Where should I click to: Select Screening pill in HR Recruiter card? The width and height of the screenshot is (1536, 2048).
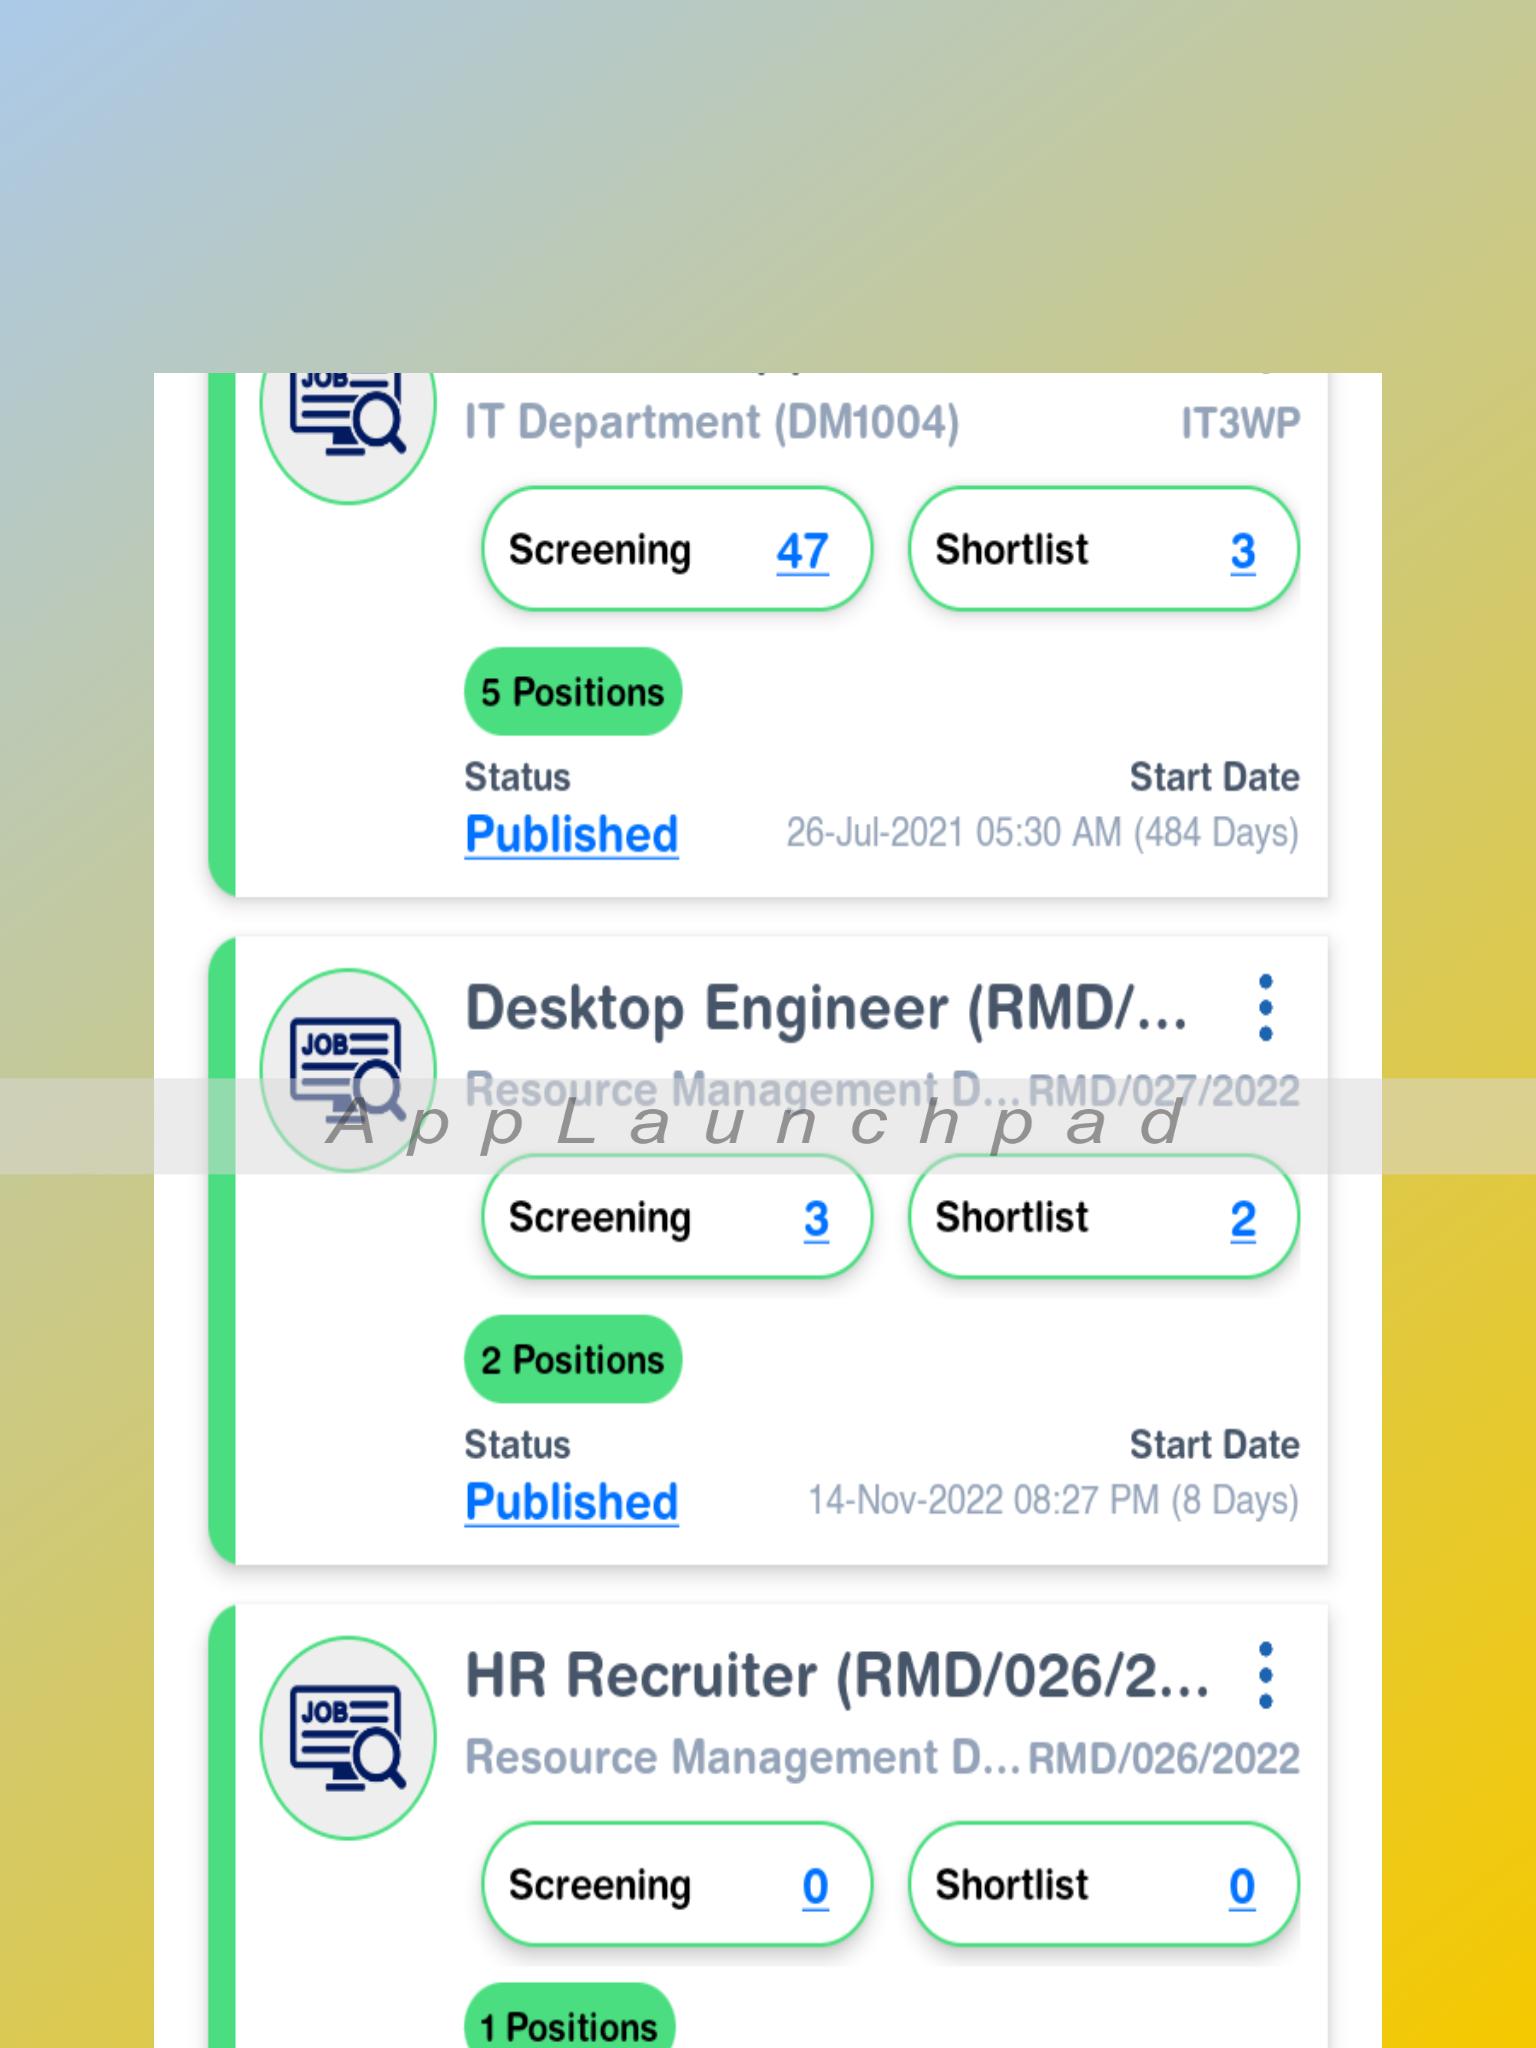[677, 1885]
